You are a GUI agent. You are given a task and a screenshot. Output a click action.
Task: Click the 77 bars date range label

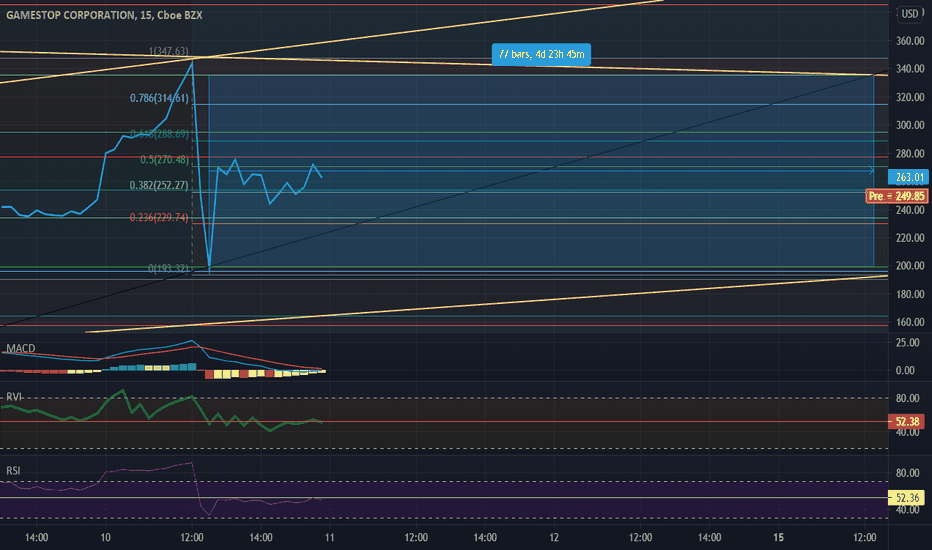coord(541,54)
